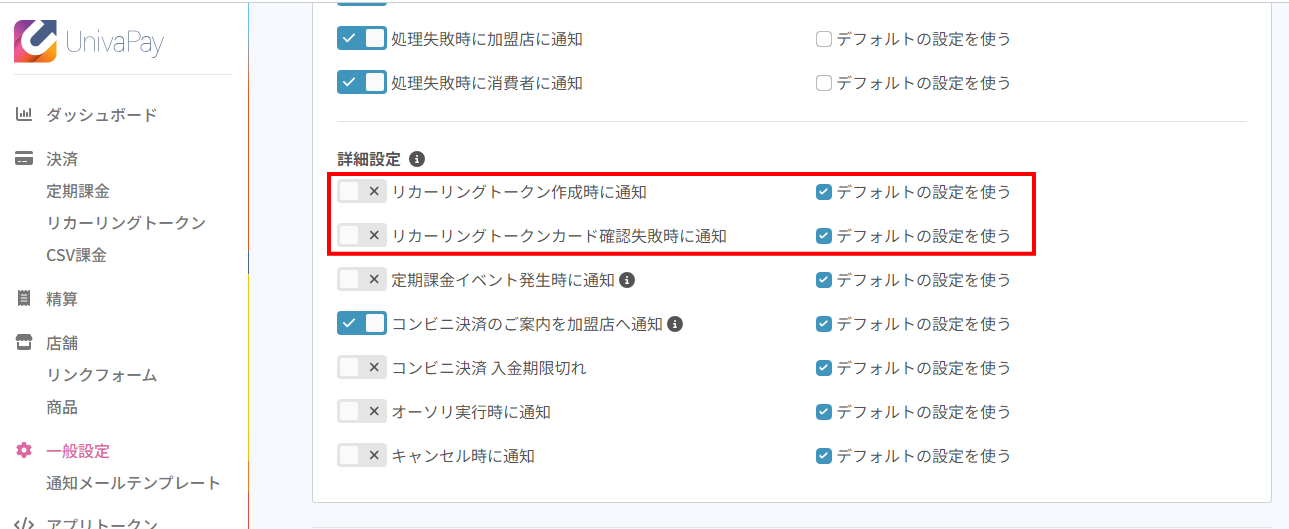1289x529 pixels.
Task: Select リンクフォーム under 店舗
Action: click(102, 375)
